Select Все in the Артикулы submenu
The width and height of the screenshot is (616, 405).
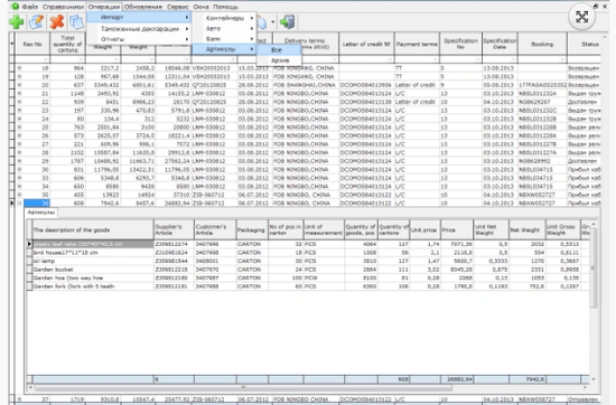(276, 48)
